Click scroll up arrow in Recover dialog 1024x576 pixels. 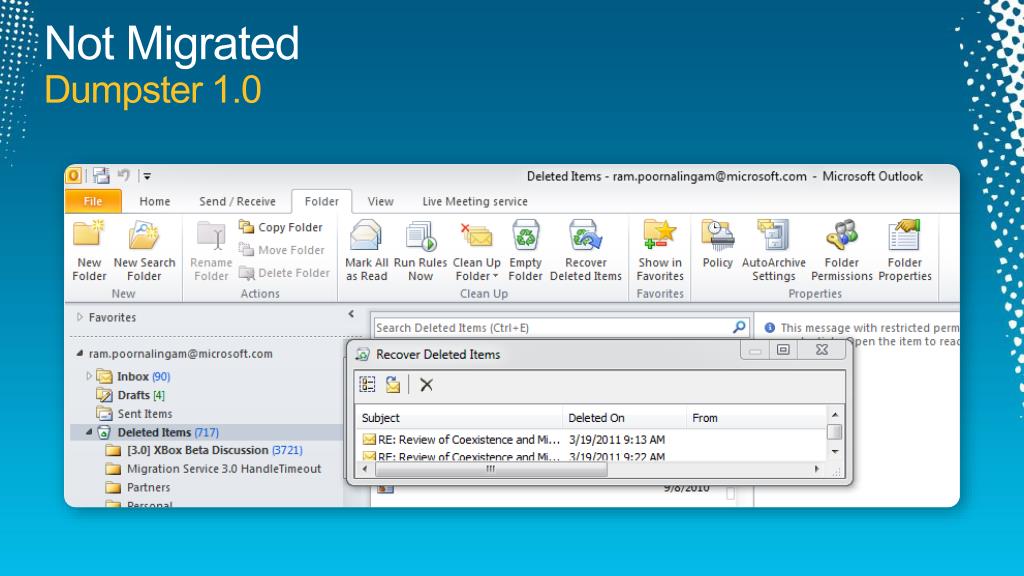click(835, 415)
